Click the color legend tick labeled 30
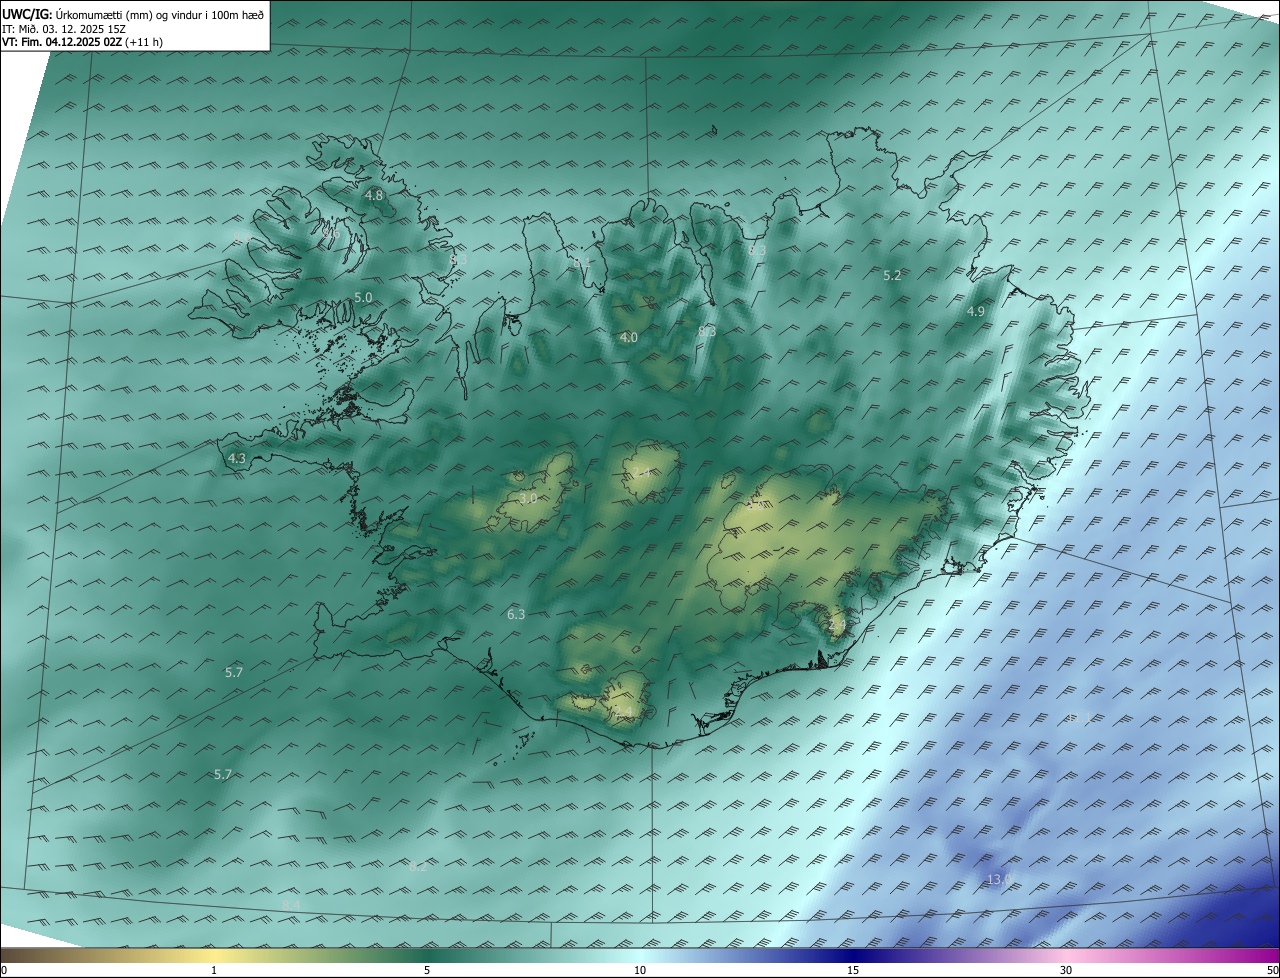This screenshot has height=978, width=1280. (1066, 970)
